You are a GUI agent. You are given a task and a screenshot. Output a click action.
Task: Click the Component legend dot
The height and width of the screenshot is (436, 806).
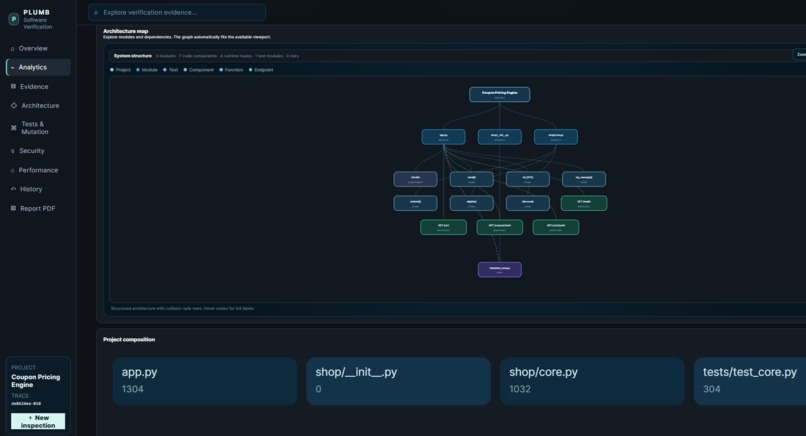click(185, 70)
